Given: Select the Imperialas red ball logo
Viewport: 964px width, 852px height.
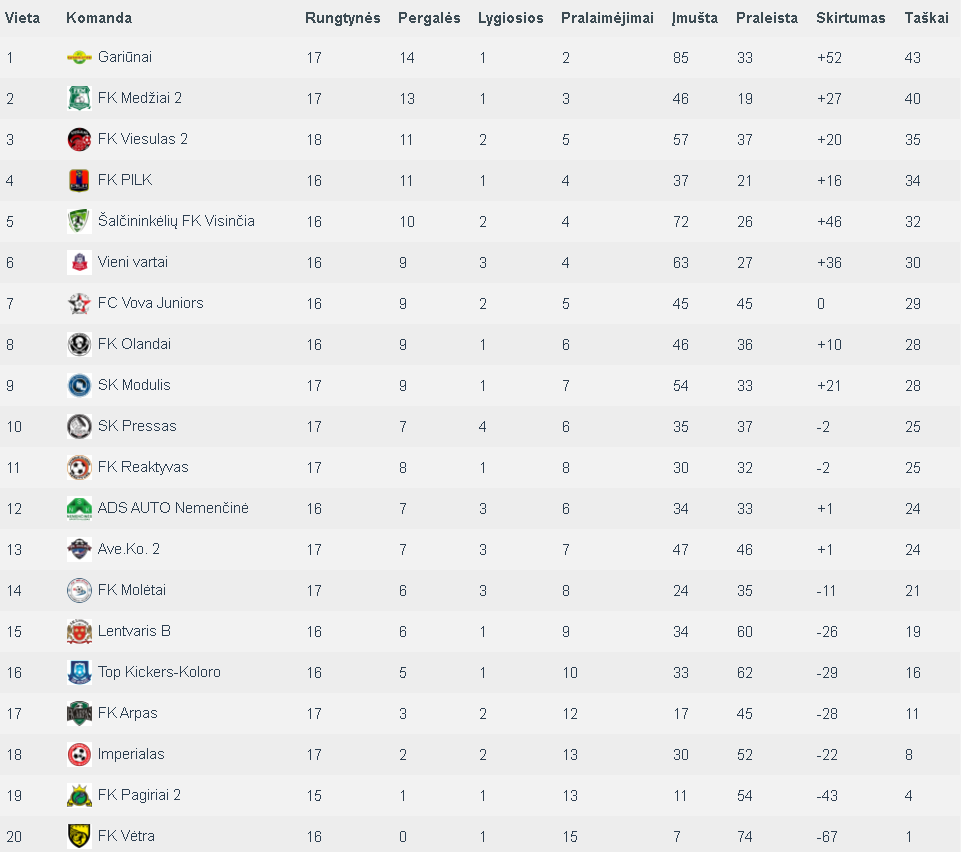Looking at the screenshot, I should pos(79,754).
